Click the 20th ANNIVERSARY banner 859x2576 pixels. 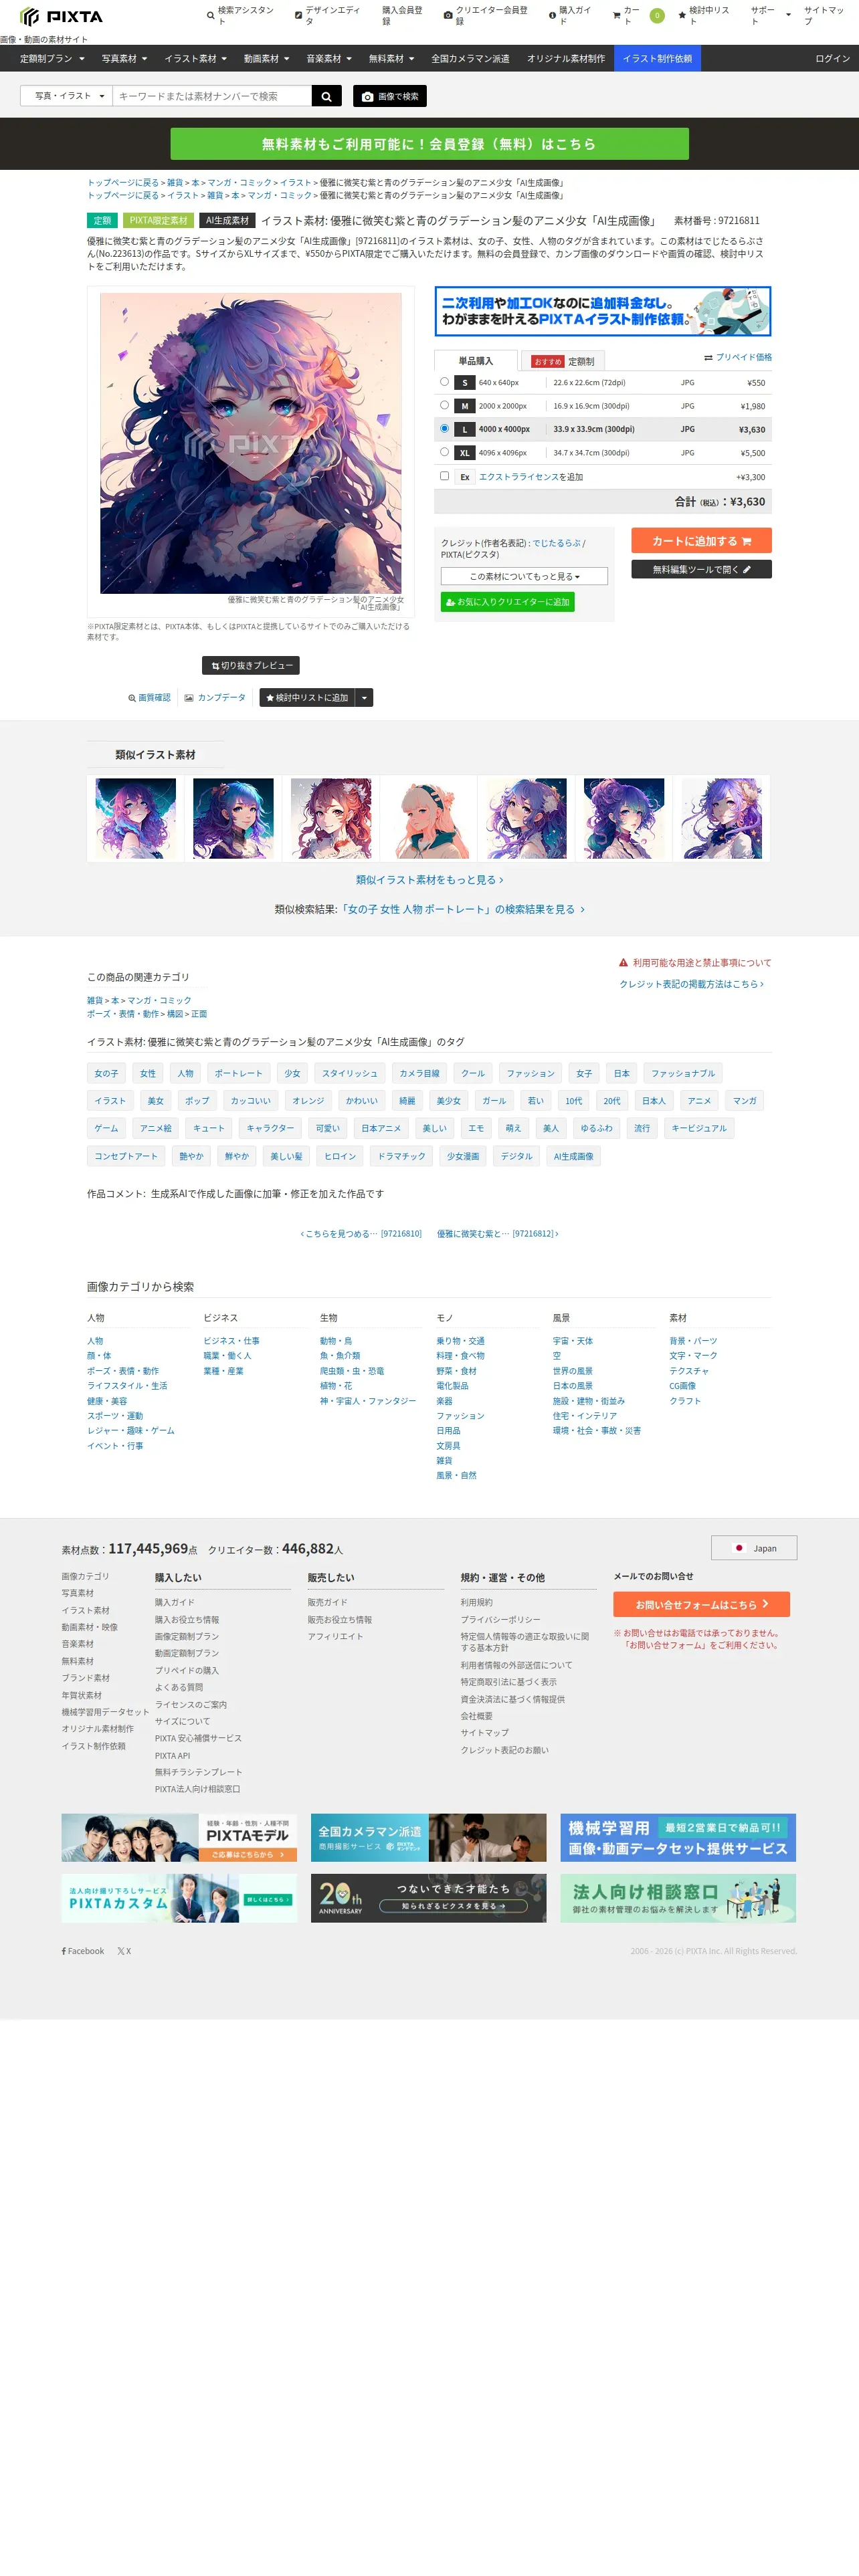click(x=429, y=1898)
